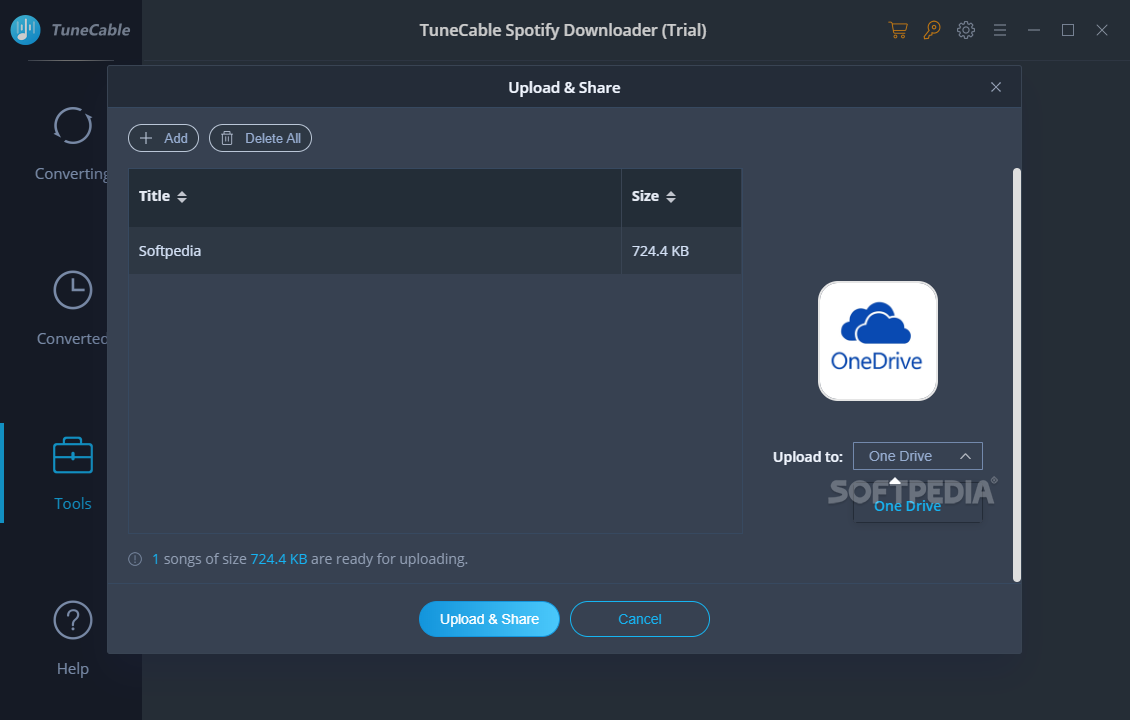Close the TuneCable application window
The width and height of the screenshot is (1130, 720).
coord(1102,30)
